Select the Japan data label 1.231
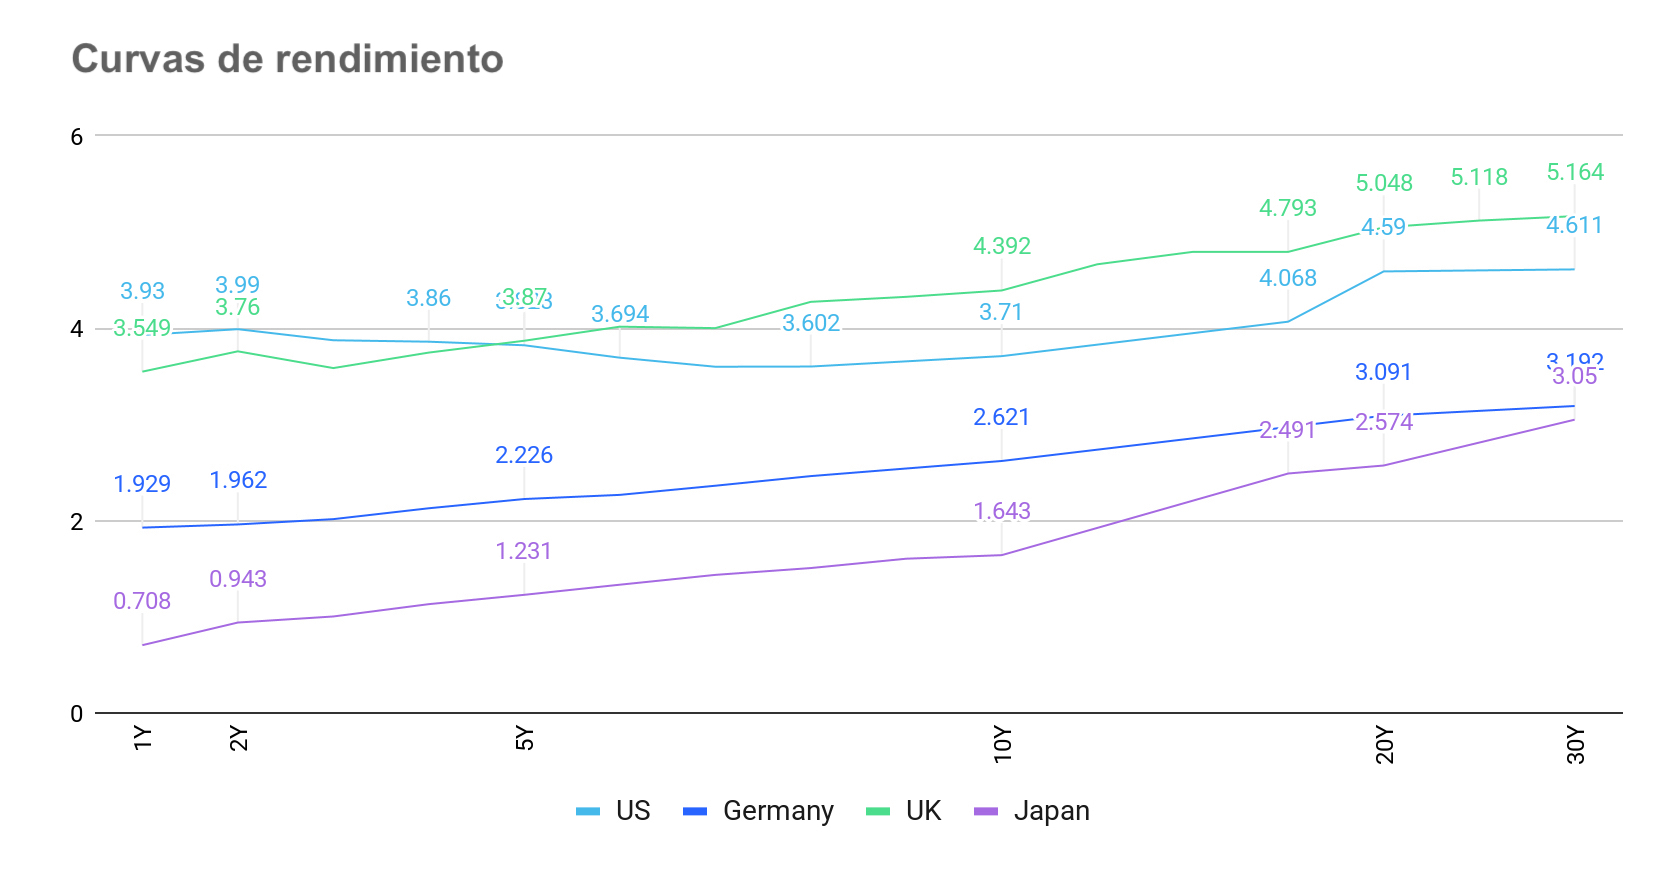The height and width of the screenshot is (872, 1666). [x=523, y=551]
